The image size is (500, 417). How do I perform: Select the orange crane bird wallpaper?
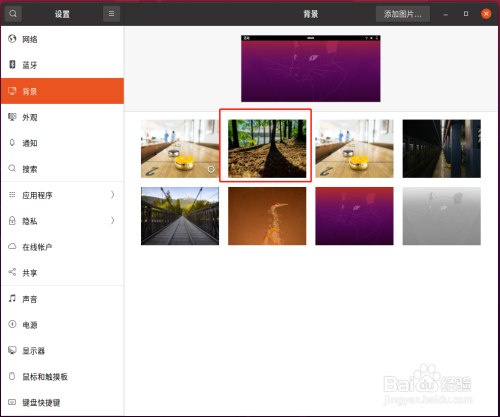(x=267, y=216)
